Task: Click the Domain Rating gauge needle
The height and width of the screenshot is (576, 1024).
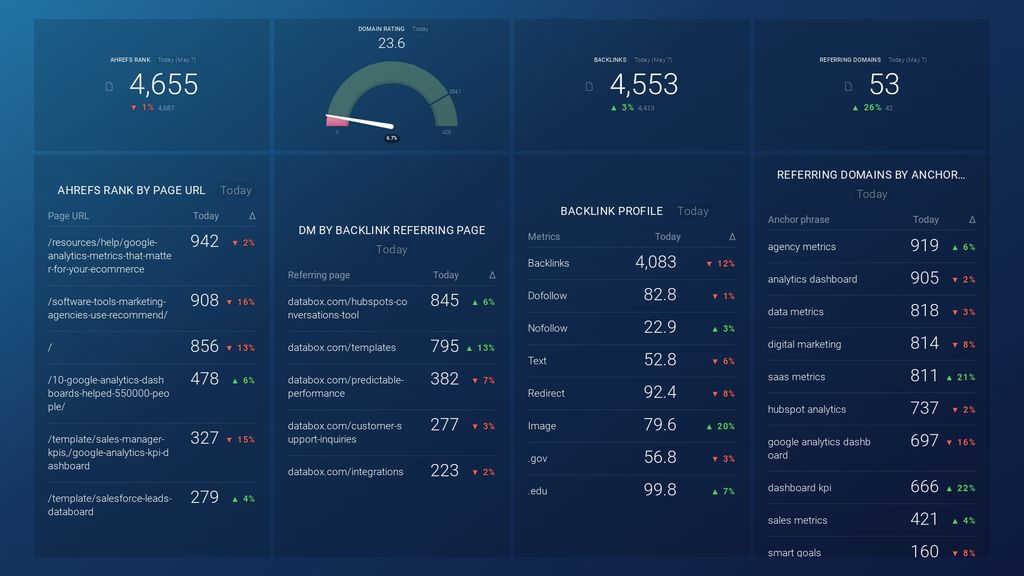Action: 359,121
